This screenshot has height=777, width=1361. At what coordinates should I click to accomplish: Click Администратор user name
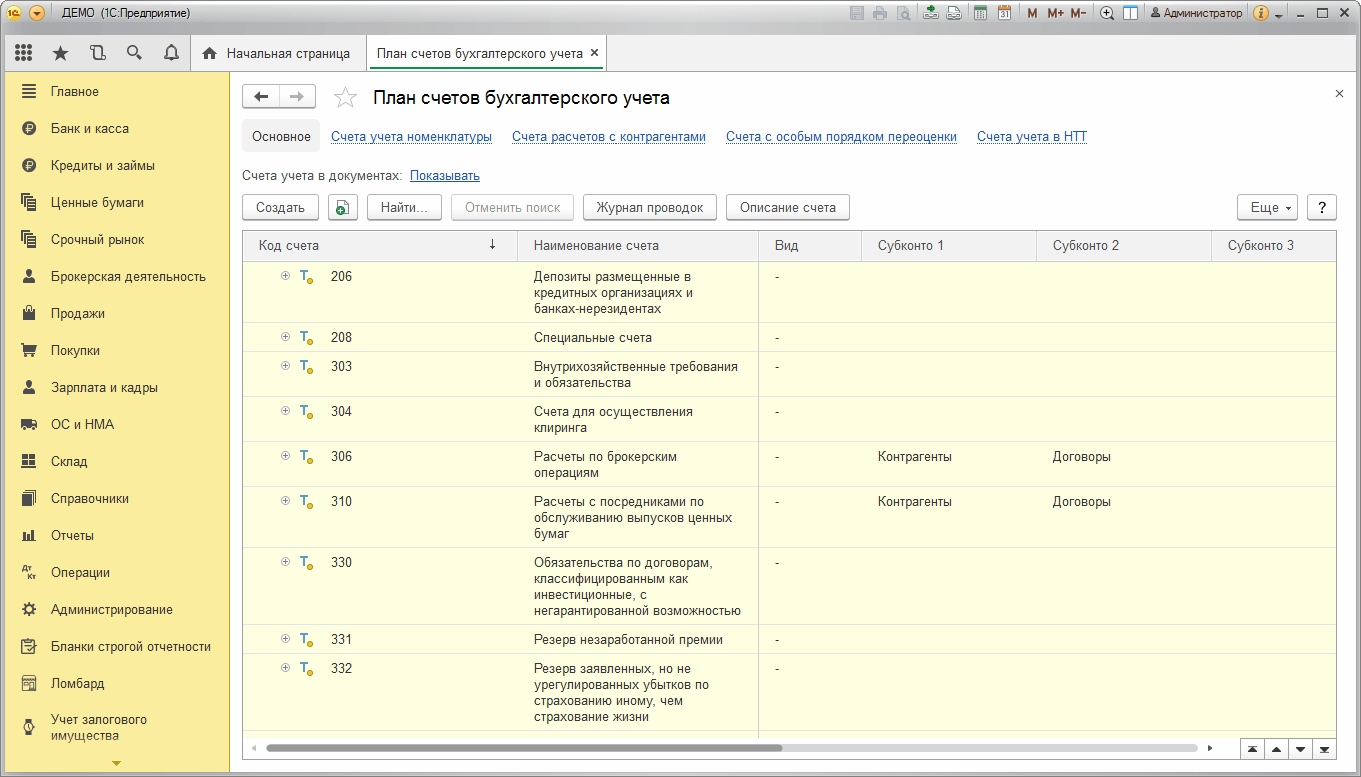[1196, 13]
